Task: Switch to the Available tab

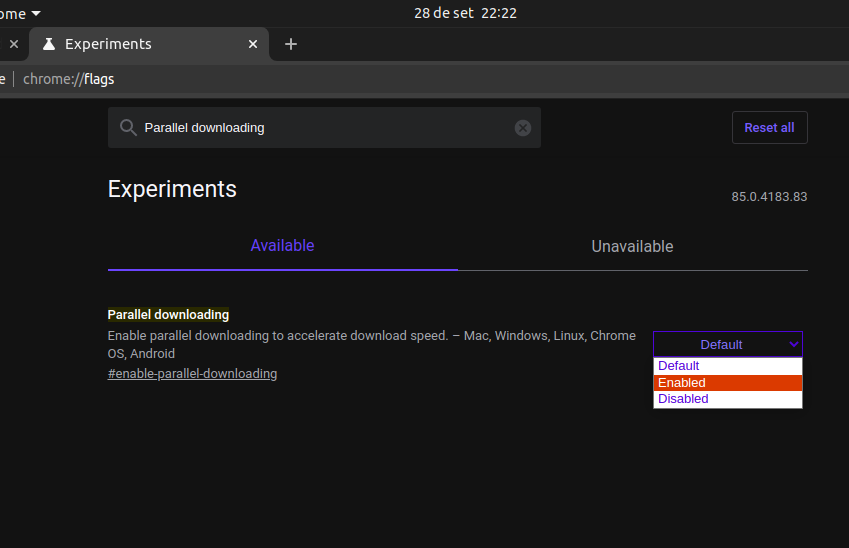Action: [283, 246]
